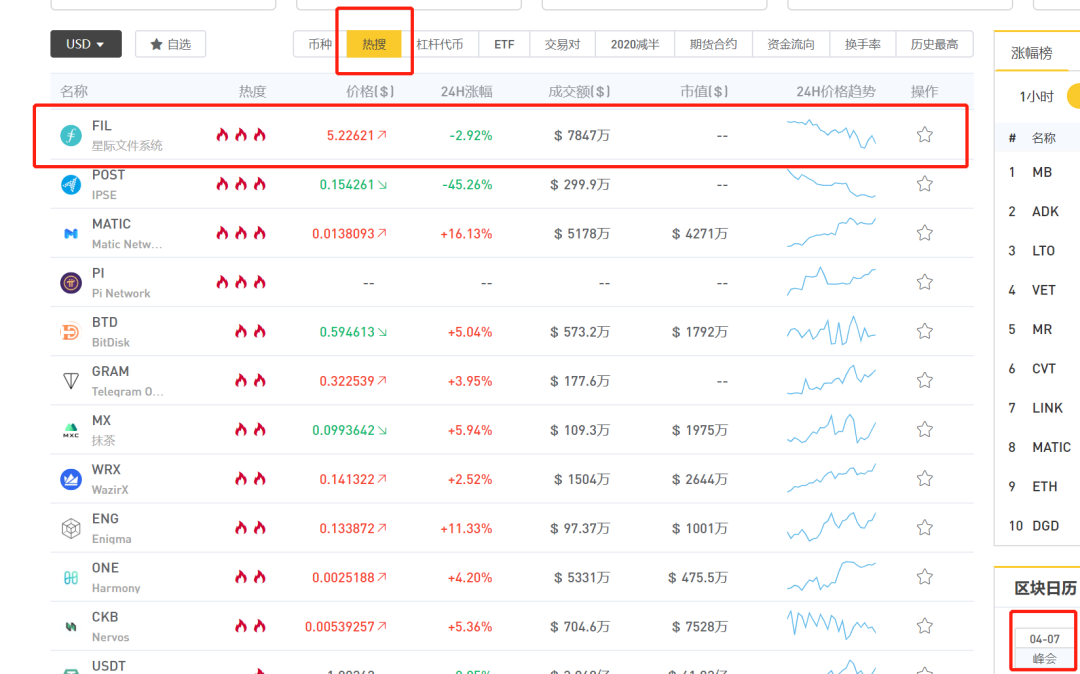Open MATIC 24H price trend chart
Image resolution: width=1080 pixels, height=674 pixels.
[x=831, y=232]
